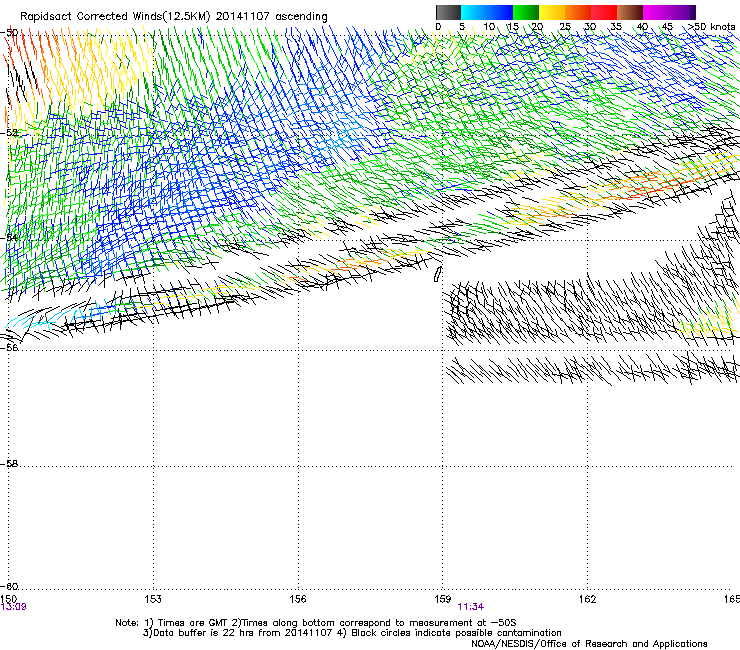Select the gray 0-5 knots legend color
This screenshot has width=740, height=650.
[x=448, y=12]
